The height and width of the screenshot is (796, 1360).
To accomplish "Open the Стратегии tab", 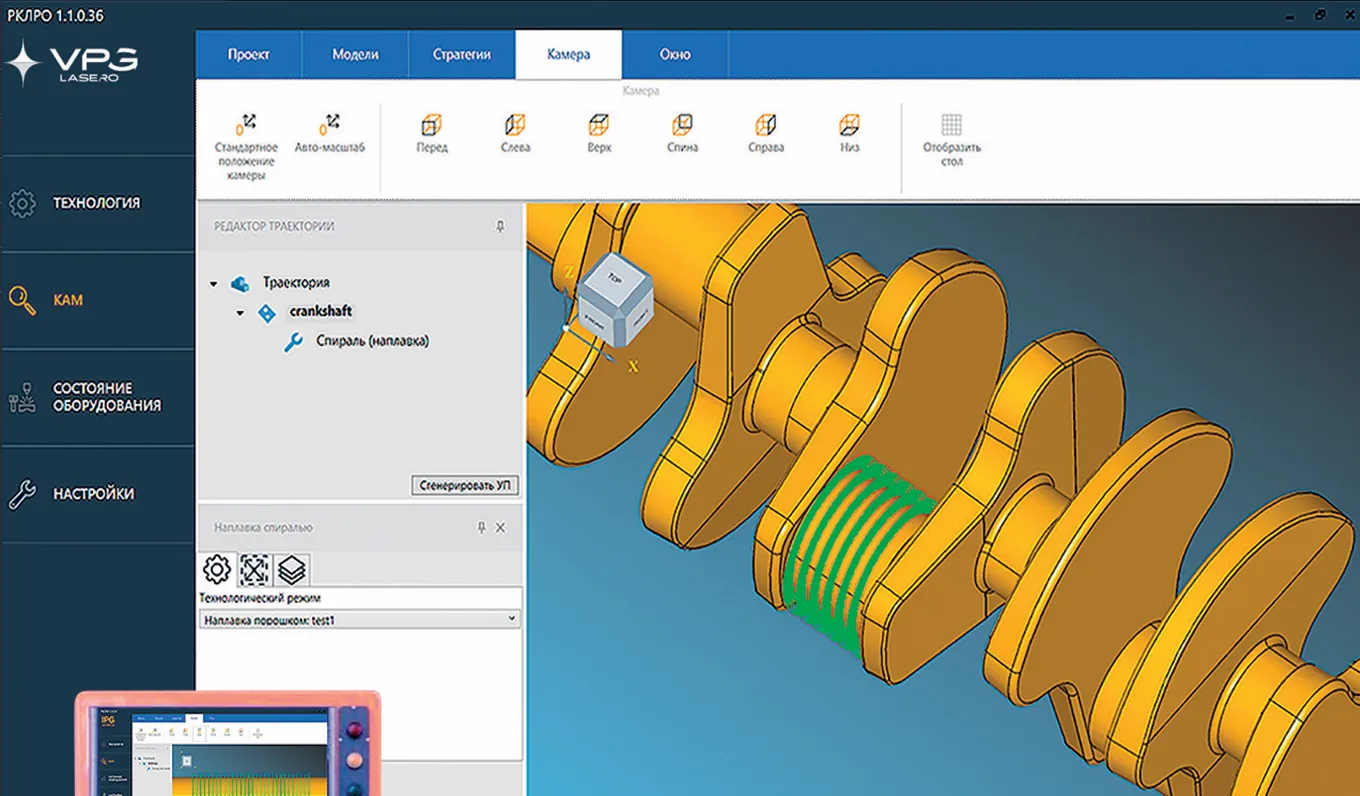I will click(x=461, y=54).
